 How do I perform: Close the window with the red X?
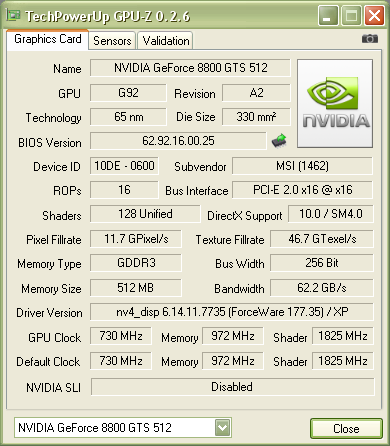click(374, 15)
